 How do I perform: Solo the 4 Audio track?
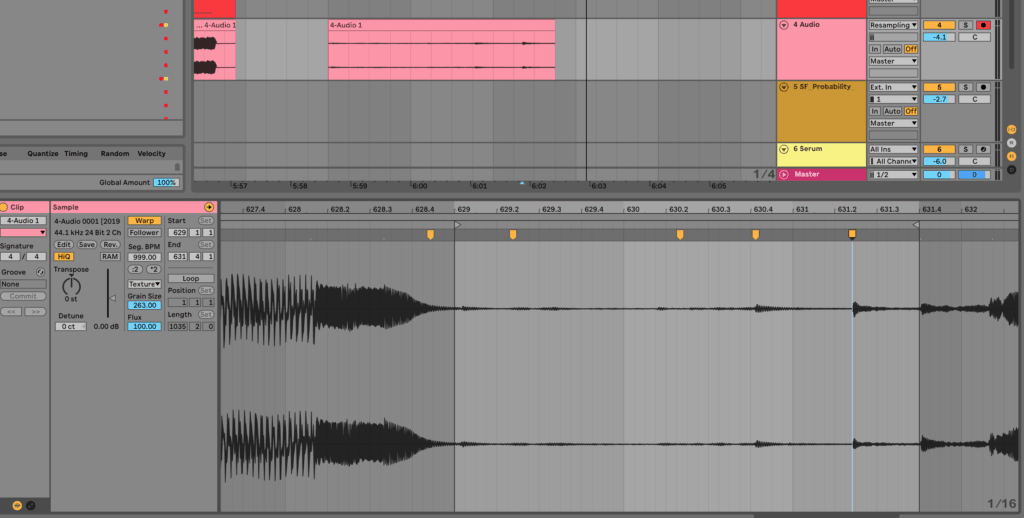(966, 25)
